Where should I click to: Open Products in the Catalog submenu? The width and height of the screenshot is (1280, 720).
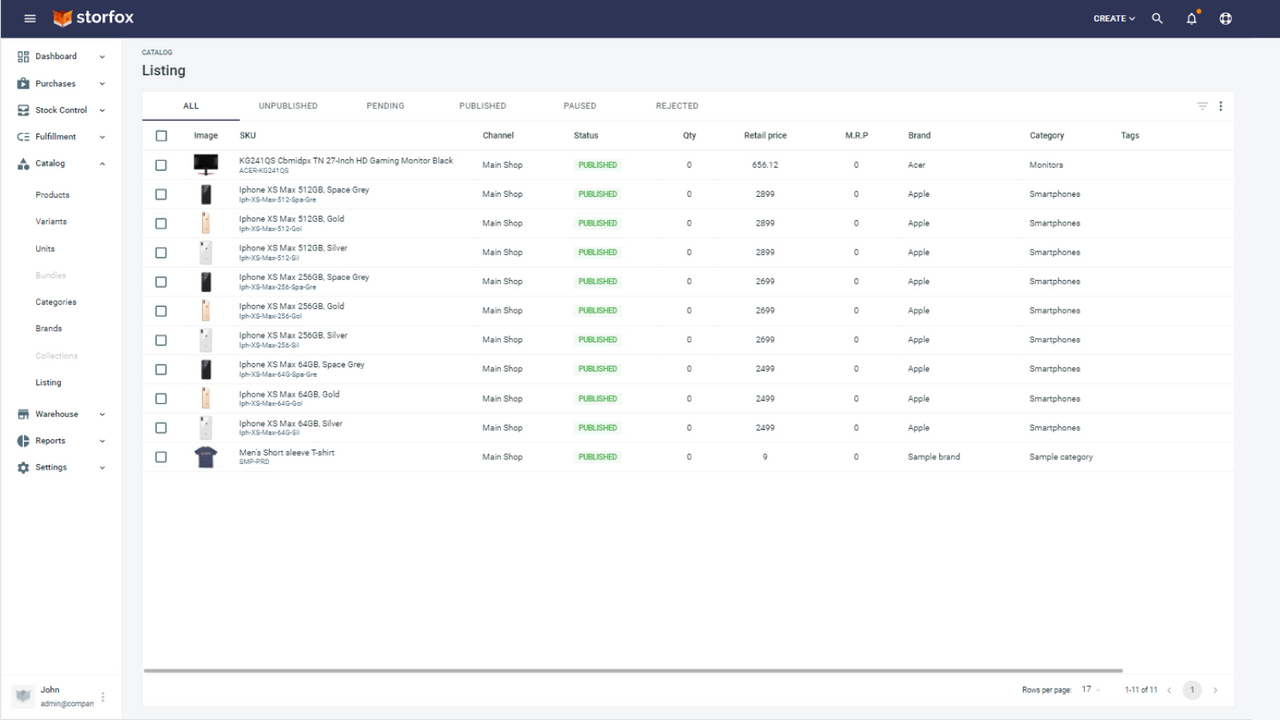(x=52, y=195)
